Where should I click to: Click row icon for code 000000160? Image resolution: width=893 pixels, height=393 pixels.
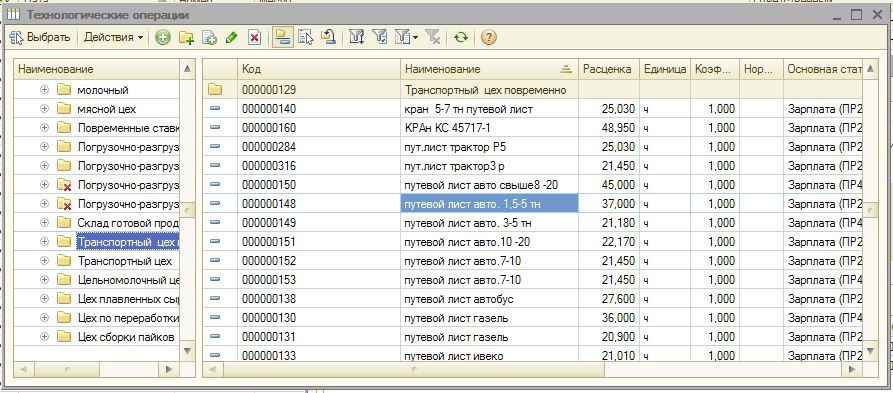tap(215, 128)
